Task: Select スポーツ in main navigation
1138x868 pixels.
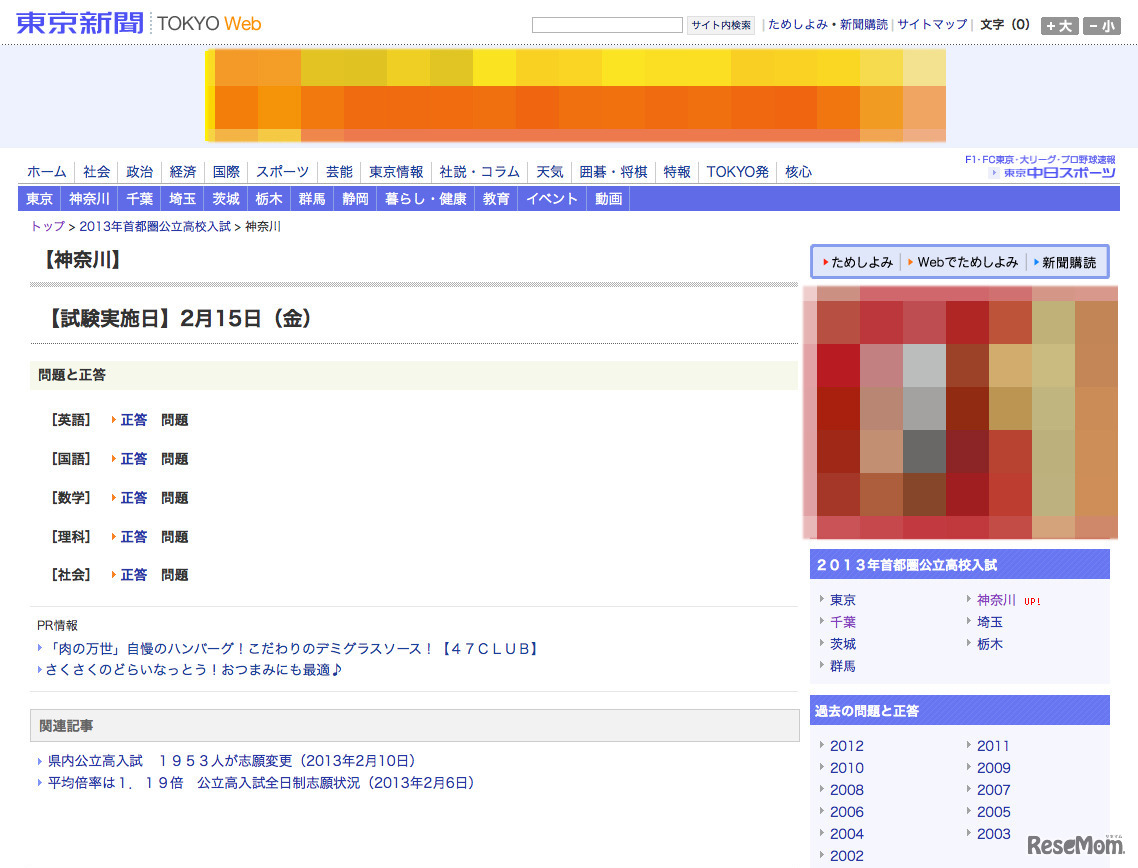Action: [282, 172]
